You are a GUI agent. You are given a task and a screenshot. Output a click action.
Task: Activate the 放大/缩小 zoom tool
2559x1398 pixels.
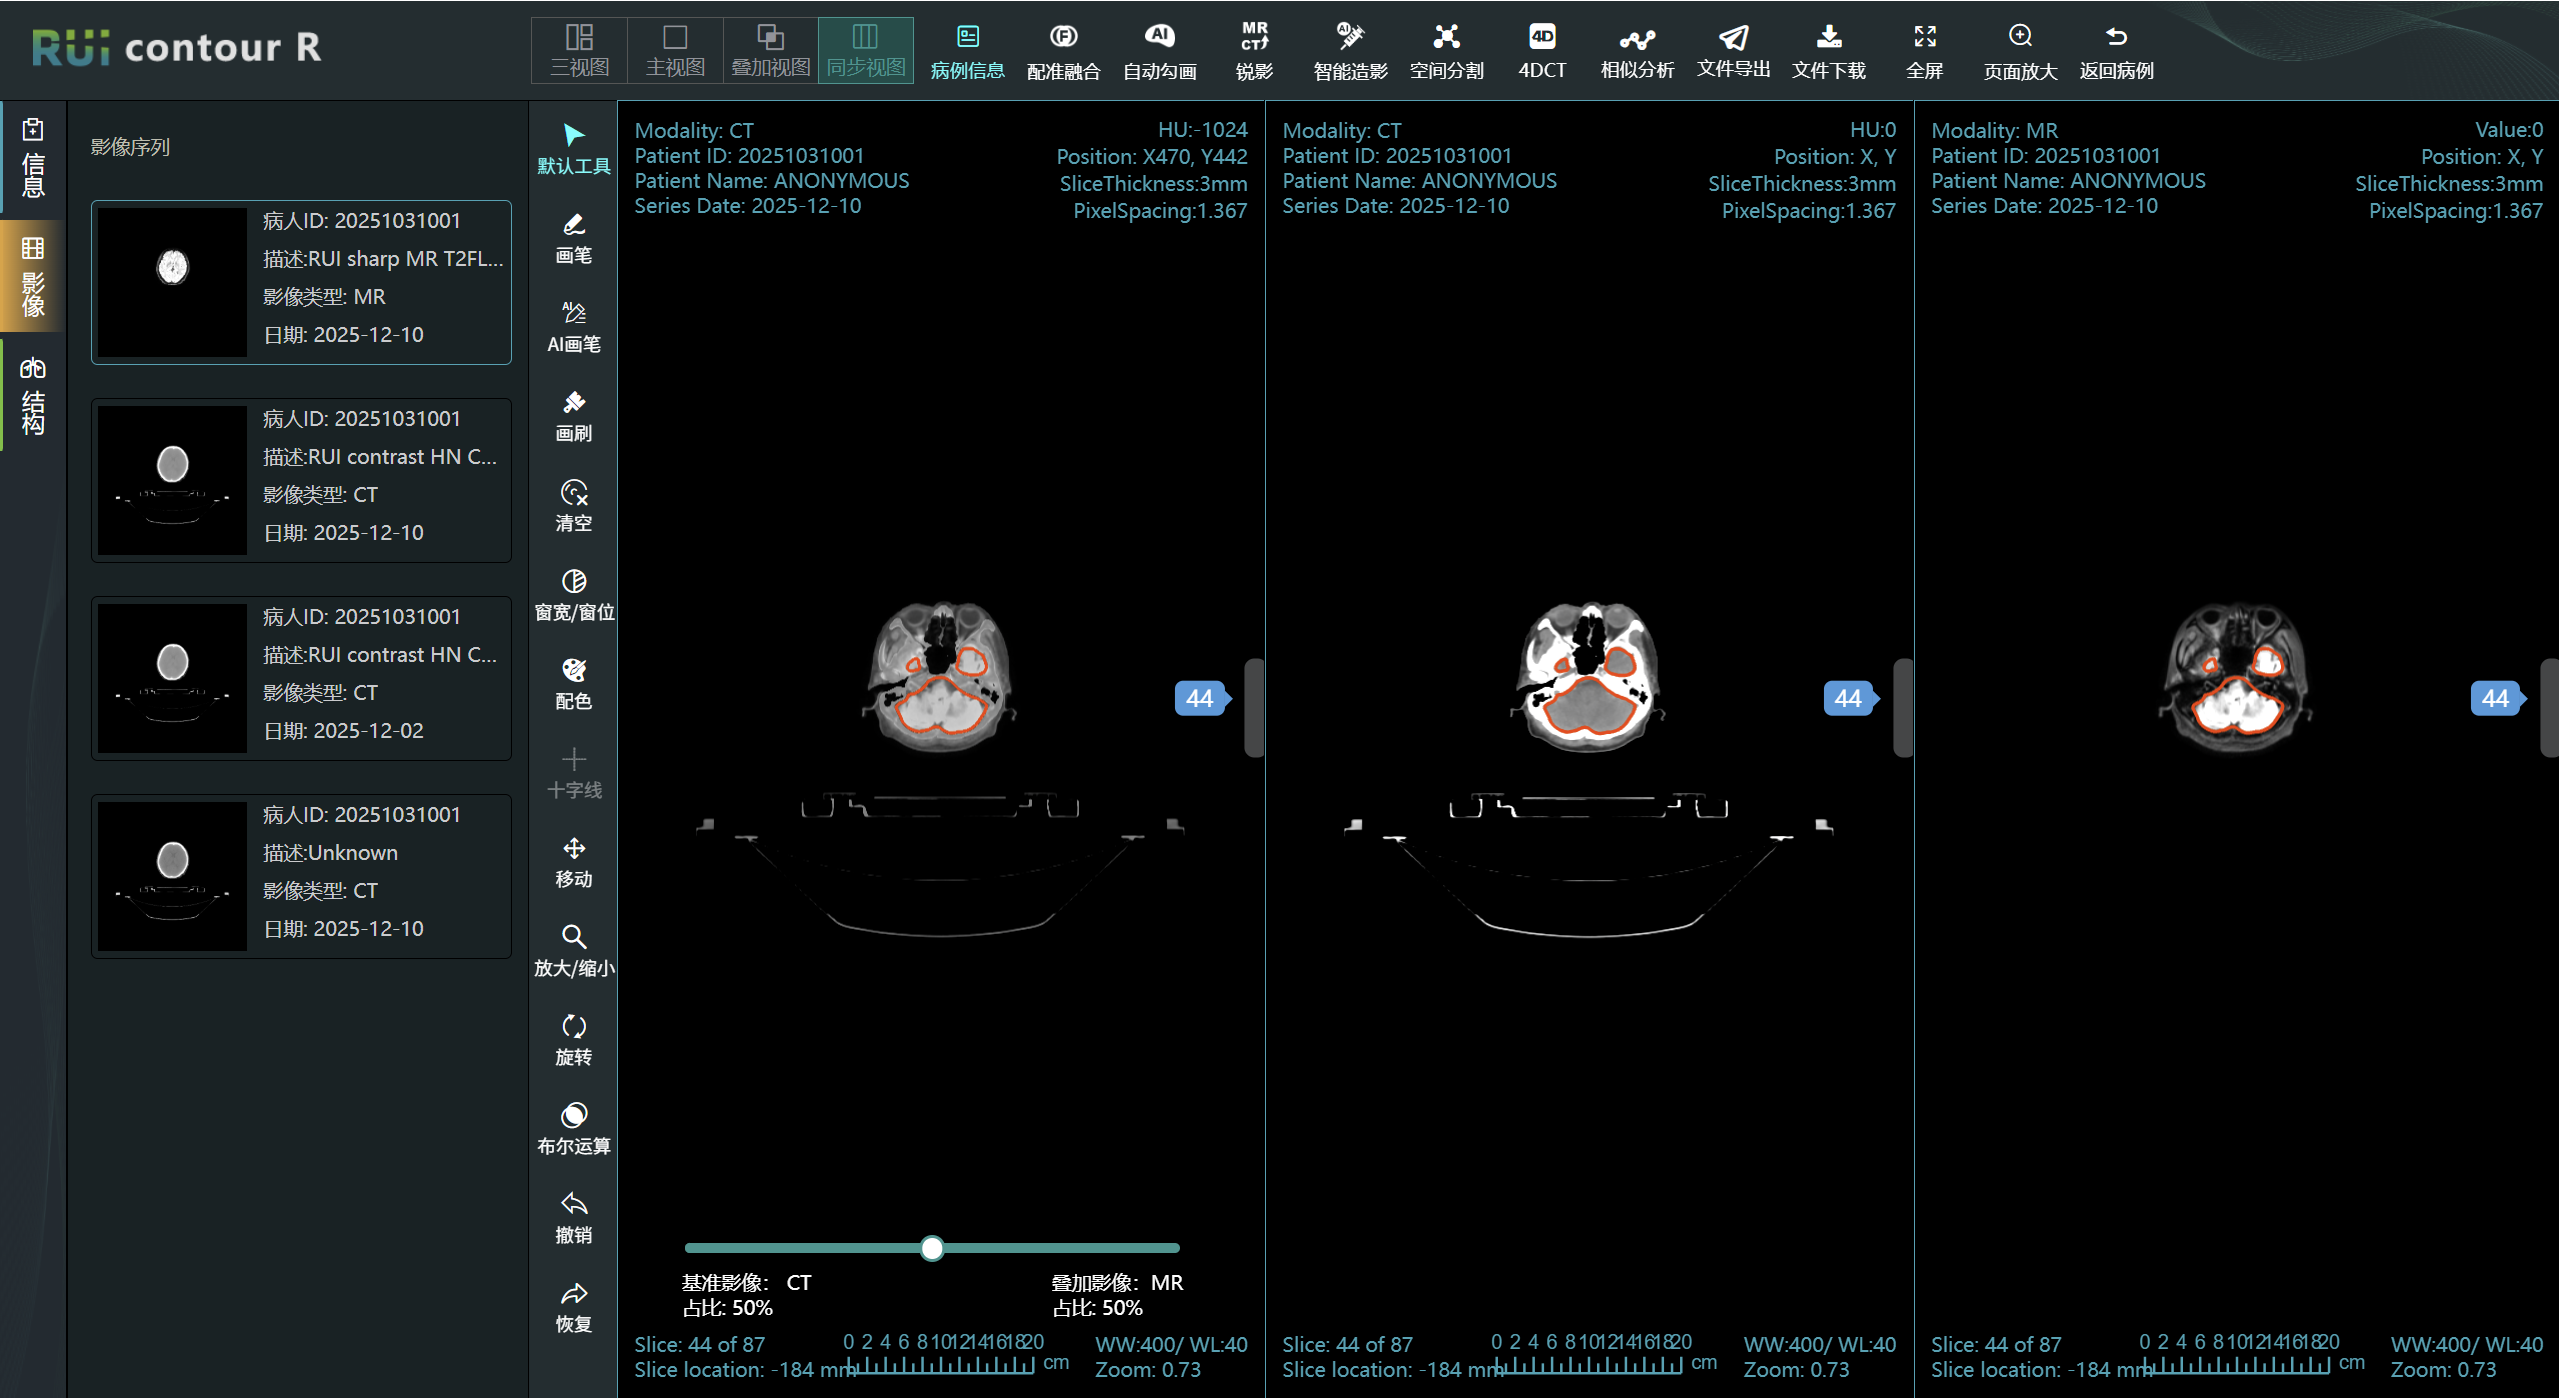(573, 950)
